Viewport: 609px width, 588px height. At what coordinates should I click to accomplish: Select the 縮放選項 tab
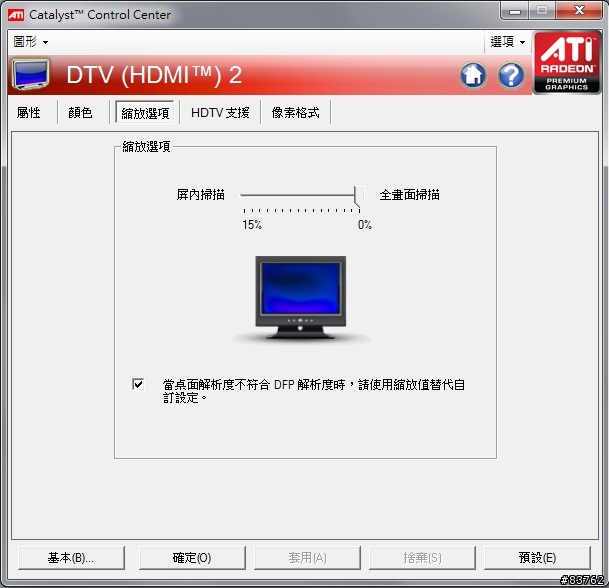[145, 113]
